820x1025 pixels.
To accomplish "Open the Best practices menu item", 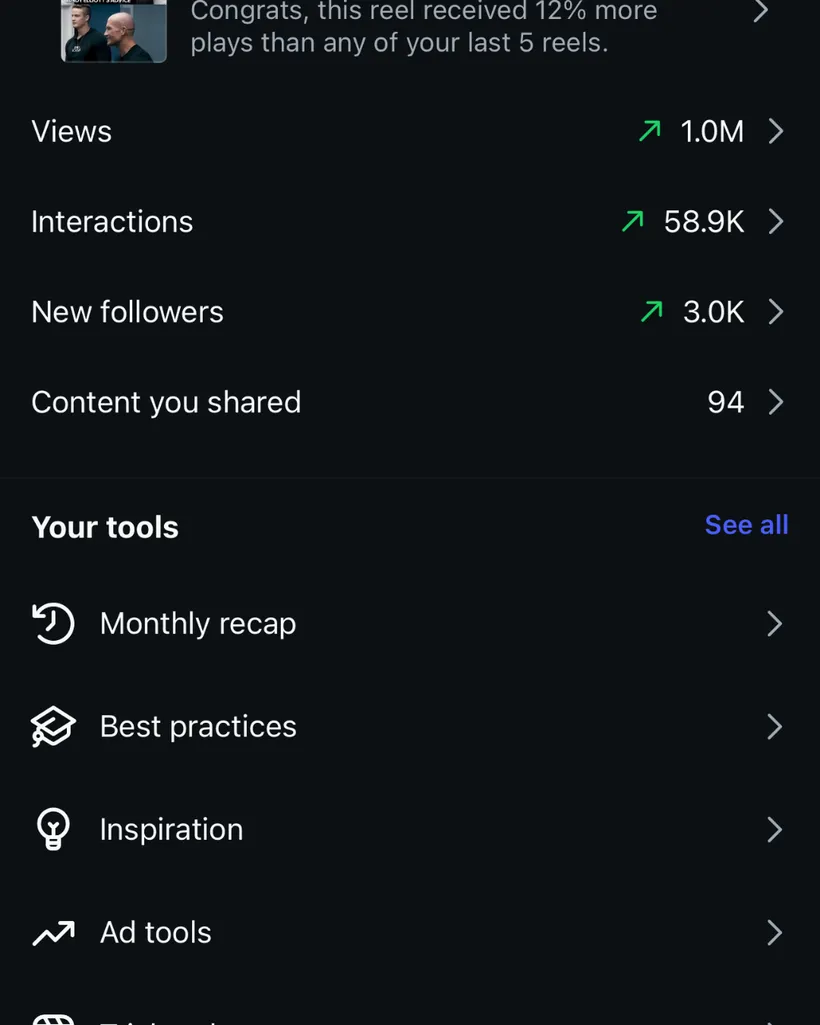I will [410, 726].
